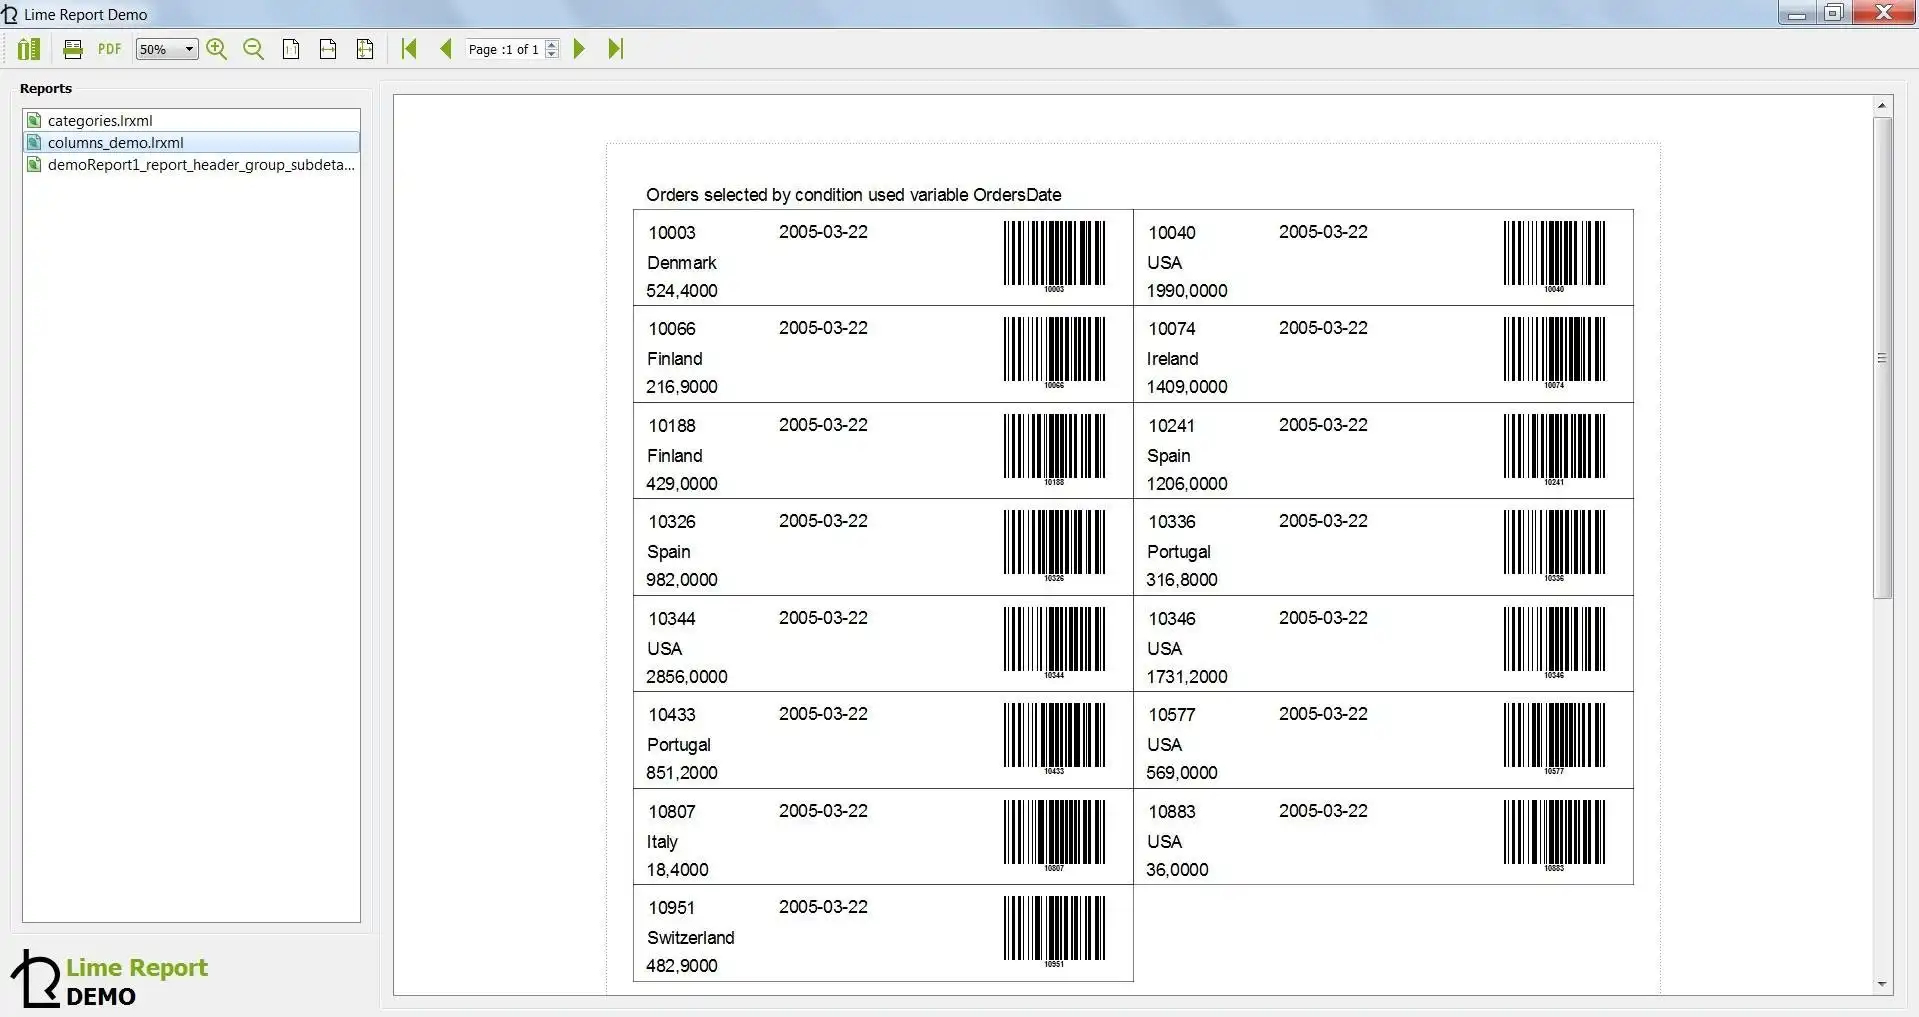Click the amount 851,2000
This screenshot has width=1919, height=1017.
[x=682, y=773]
